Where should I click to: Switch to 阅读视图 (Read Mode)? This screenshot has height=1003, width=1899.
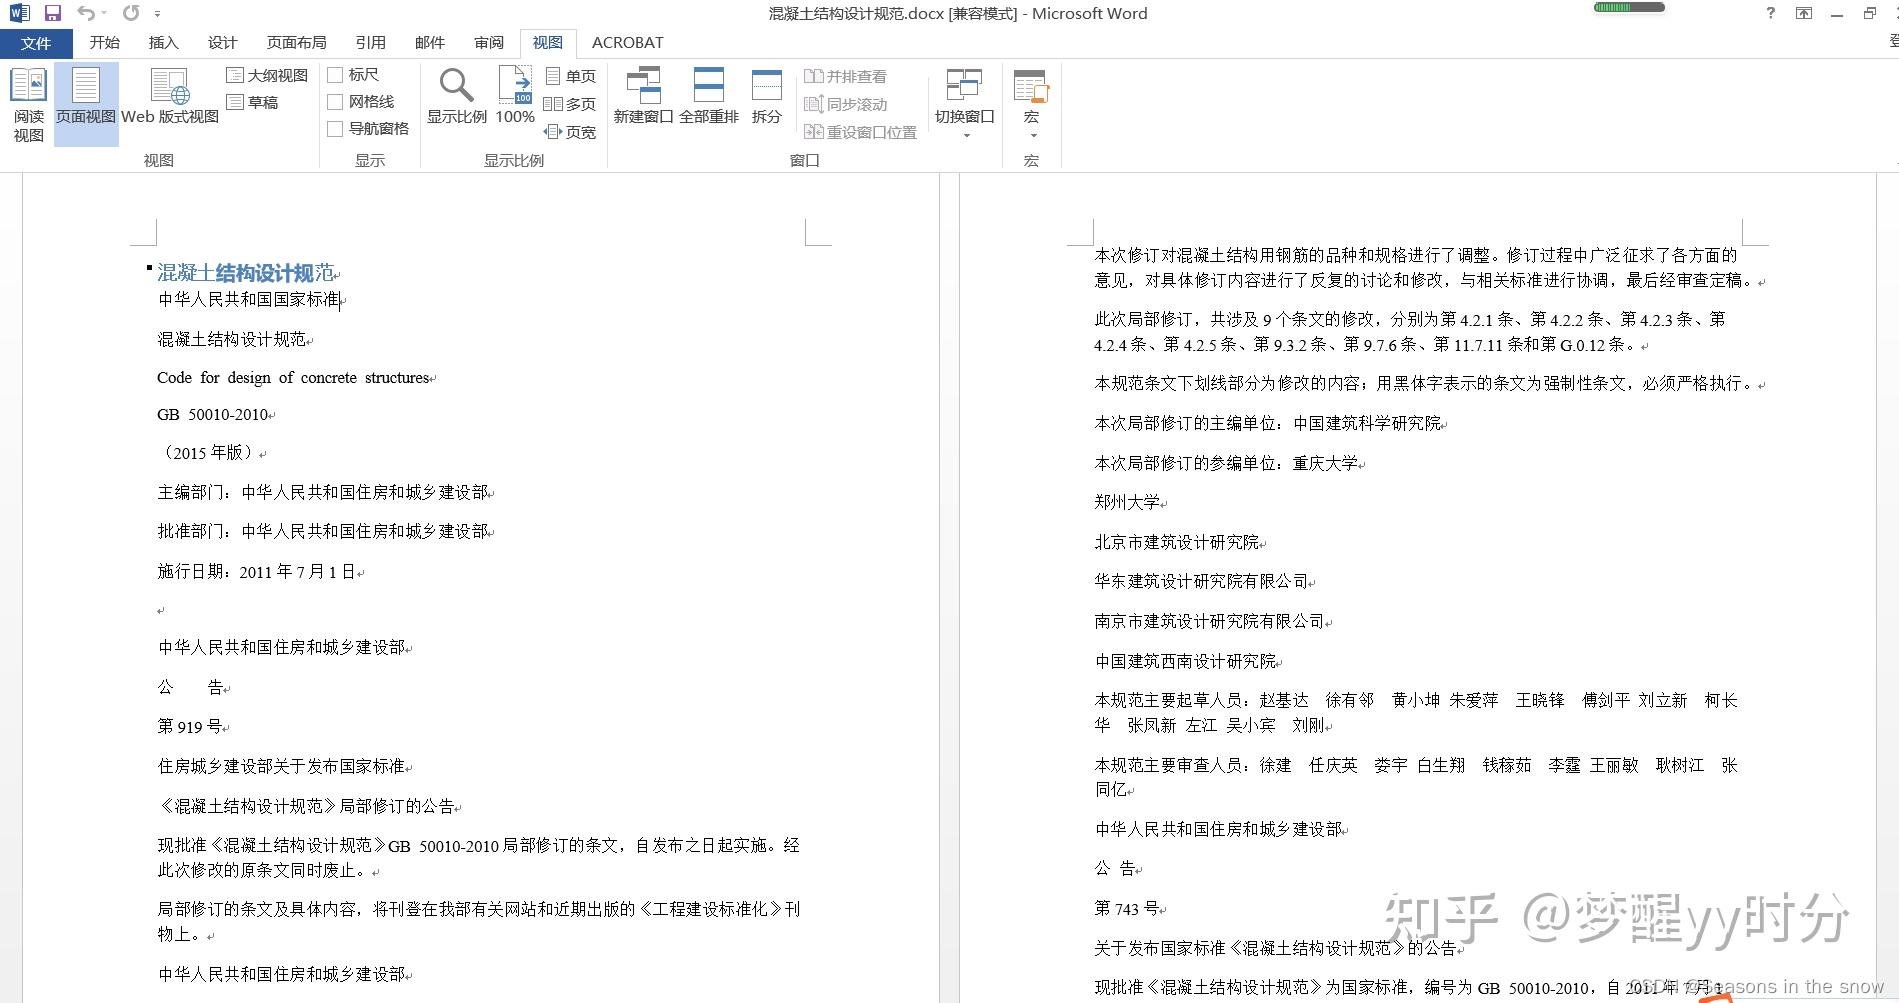pos(28,105)
